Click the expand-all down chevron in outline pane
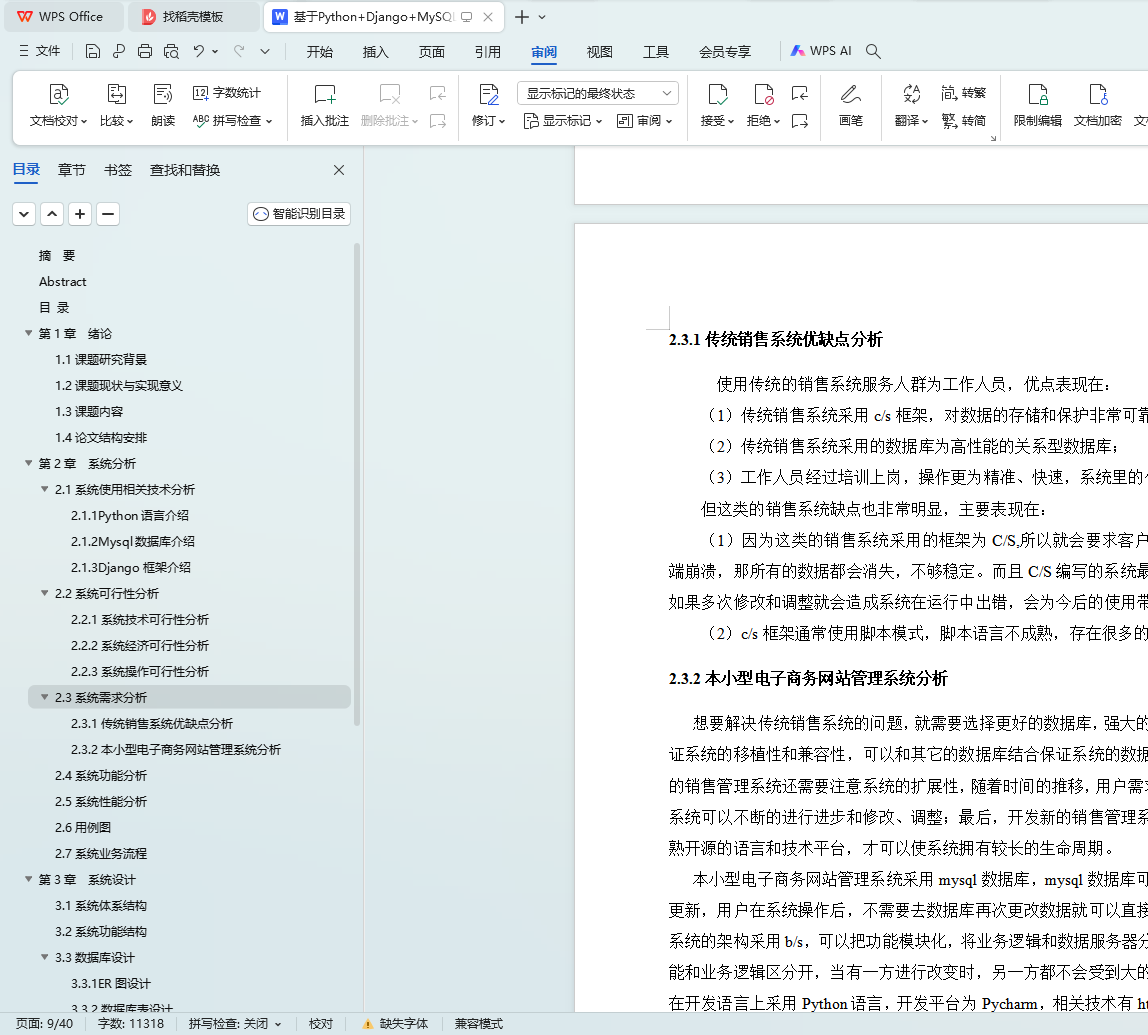1148x1035 pixels. pyautogui.click(x=24, y=214)
